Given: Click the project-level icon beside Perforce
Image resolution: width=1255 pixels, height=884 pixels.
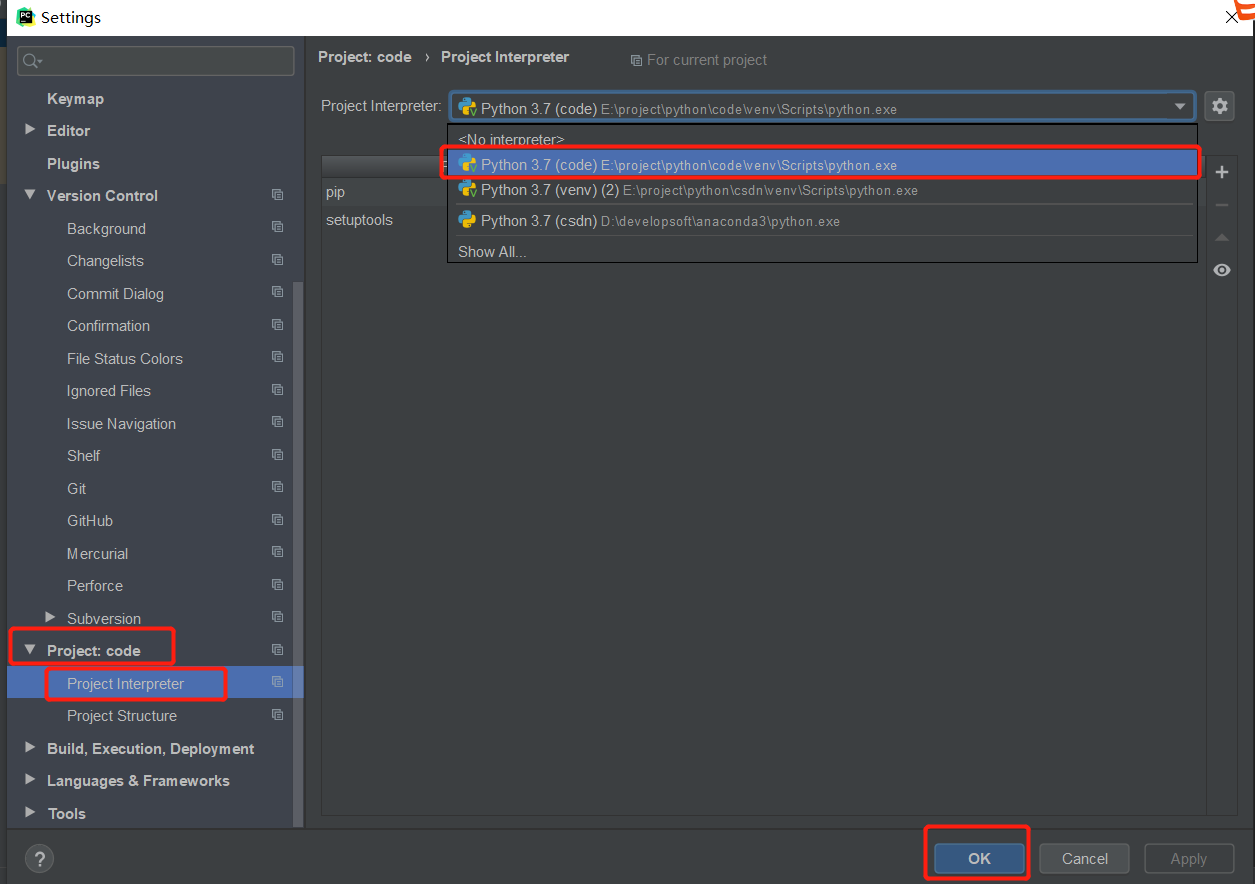Looking at the screenshot, I should coord(277,585).
